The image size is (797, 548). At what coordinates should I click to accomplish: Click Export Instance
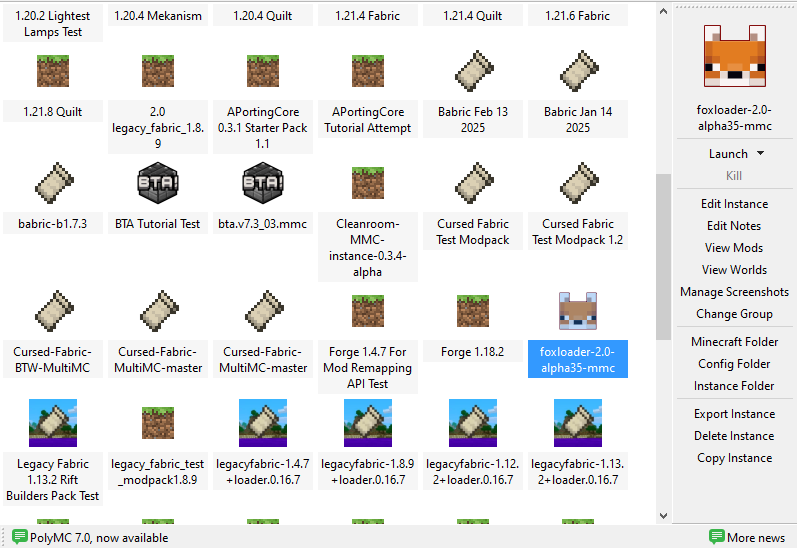pos(734,414)
